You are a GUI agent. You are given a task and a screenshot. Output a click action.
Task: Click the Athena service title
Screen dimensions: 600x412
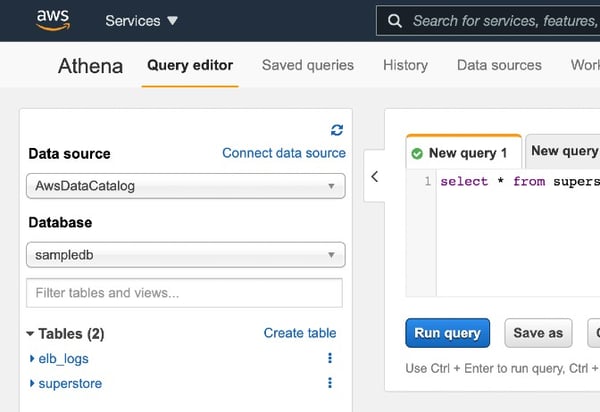pos(91,66)
